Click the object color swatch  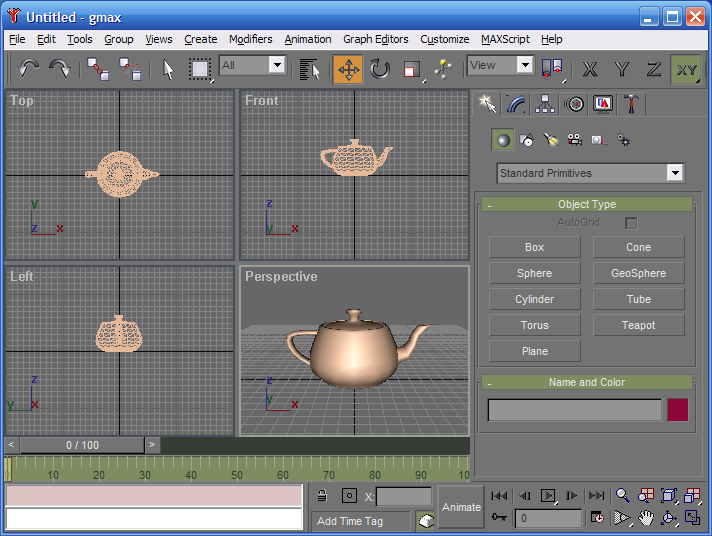(678, 410)
